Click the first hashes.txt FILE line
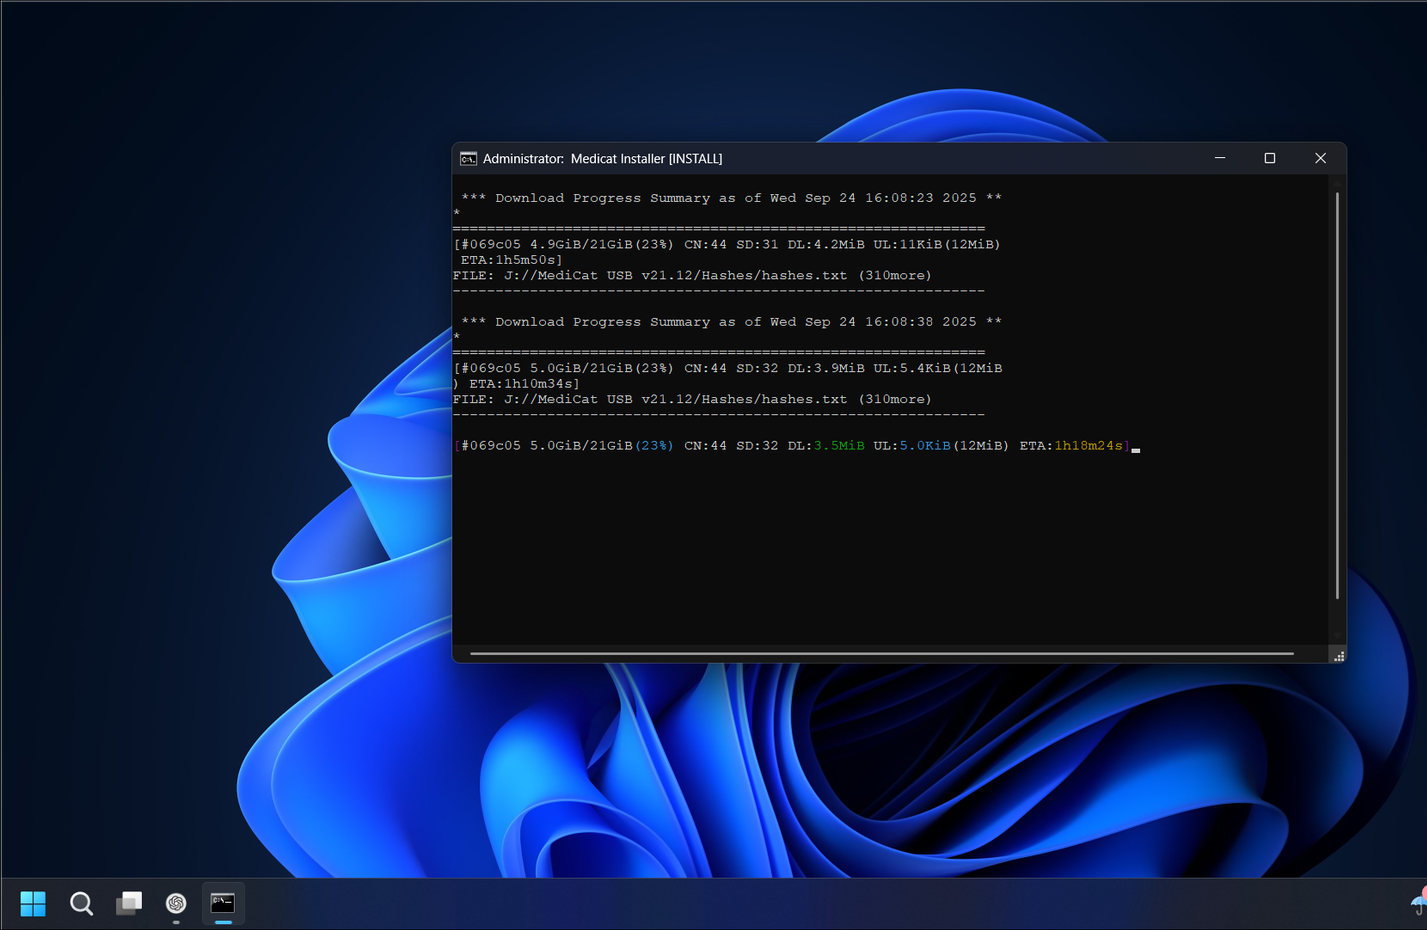1427x930 pixels. pos(692,276)
